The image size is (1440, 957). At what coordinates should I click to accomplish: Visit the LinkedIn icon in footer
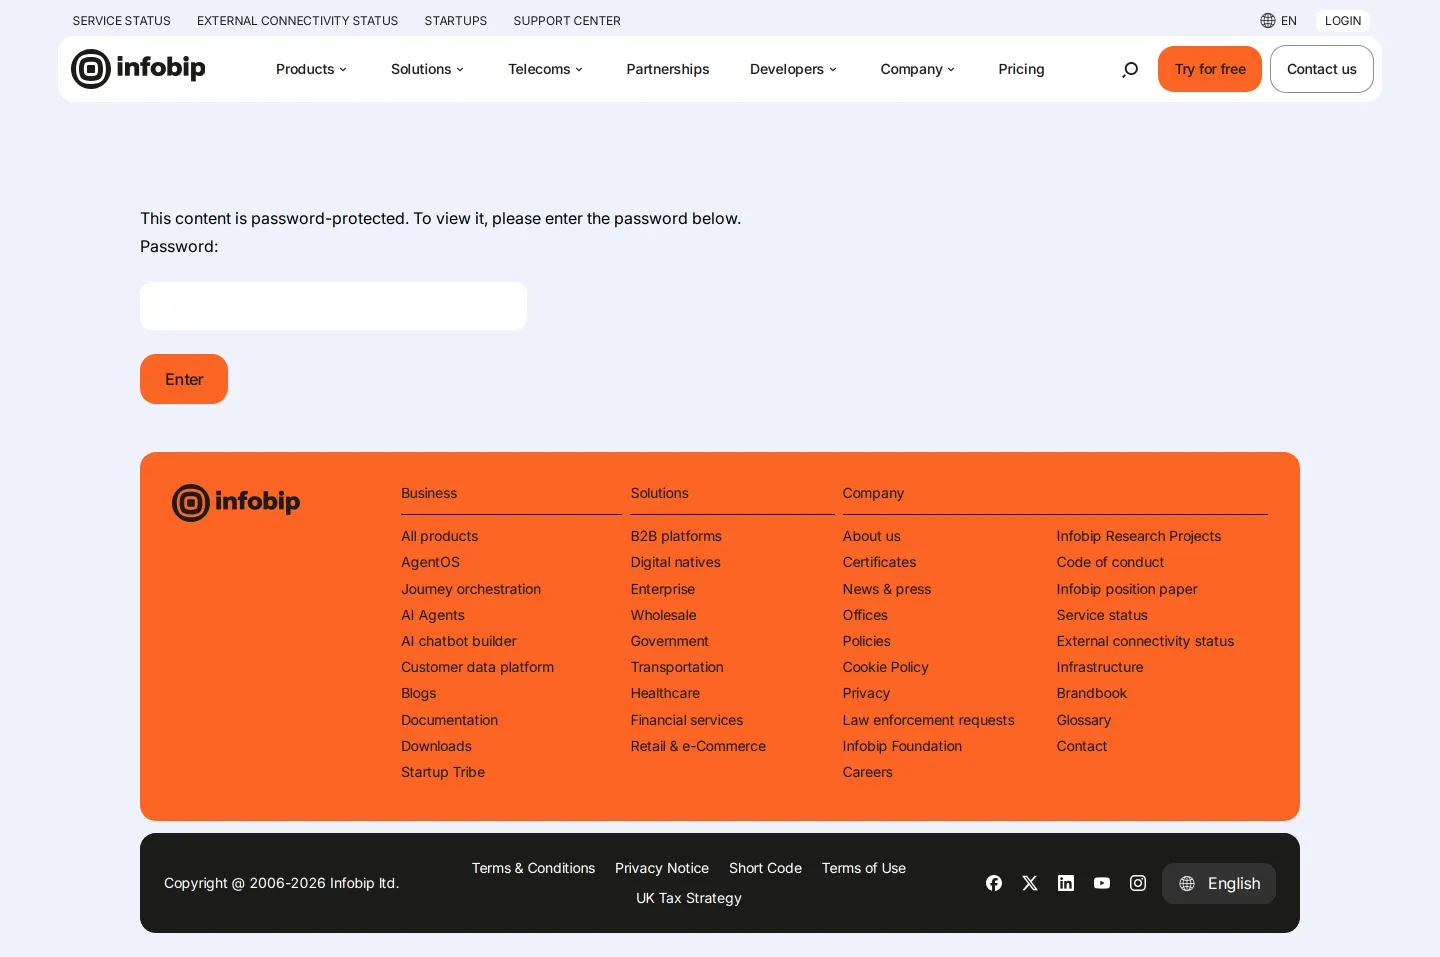1066,883
